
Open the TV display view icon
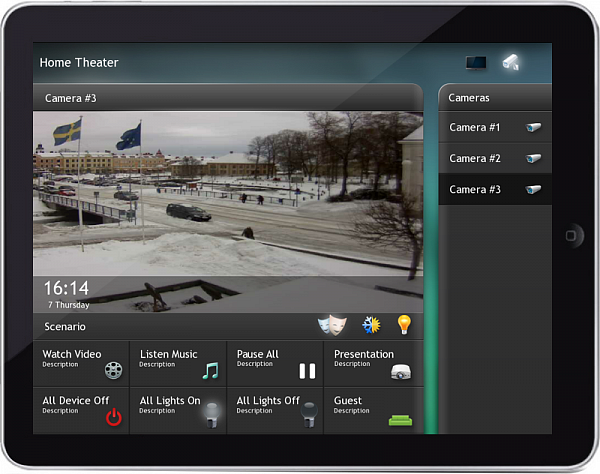click(x=476, y=63)
